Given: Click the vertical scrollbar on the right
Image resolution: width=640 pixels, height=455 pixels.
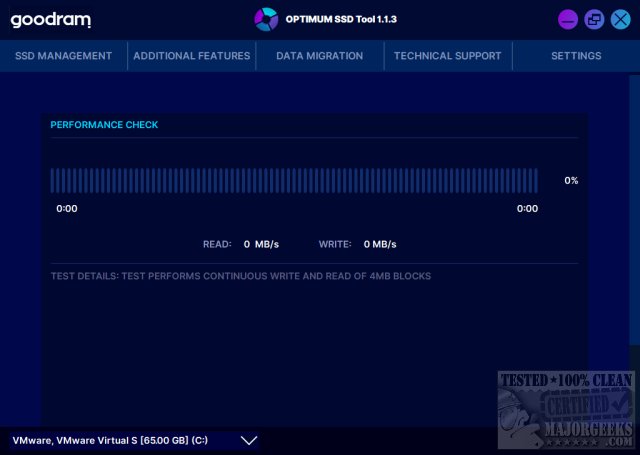Looking at the screenshot, I should (634, 210).
